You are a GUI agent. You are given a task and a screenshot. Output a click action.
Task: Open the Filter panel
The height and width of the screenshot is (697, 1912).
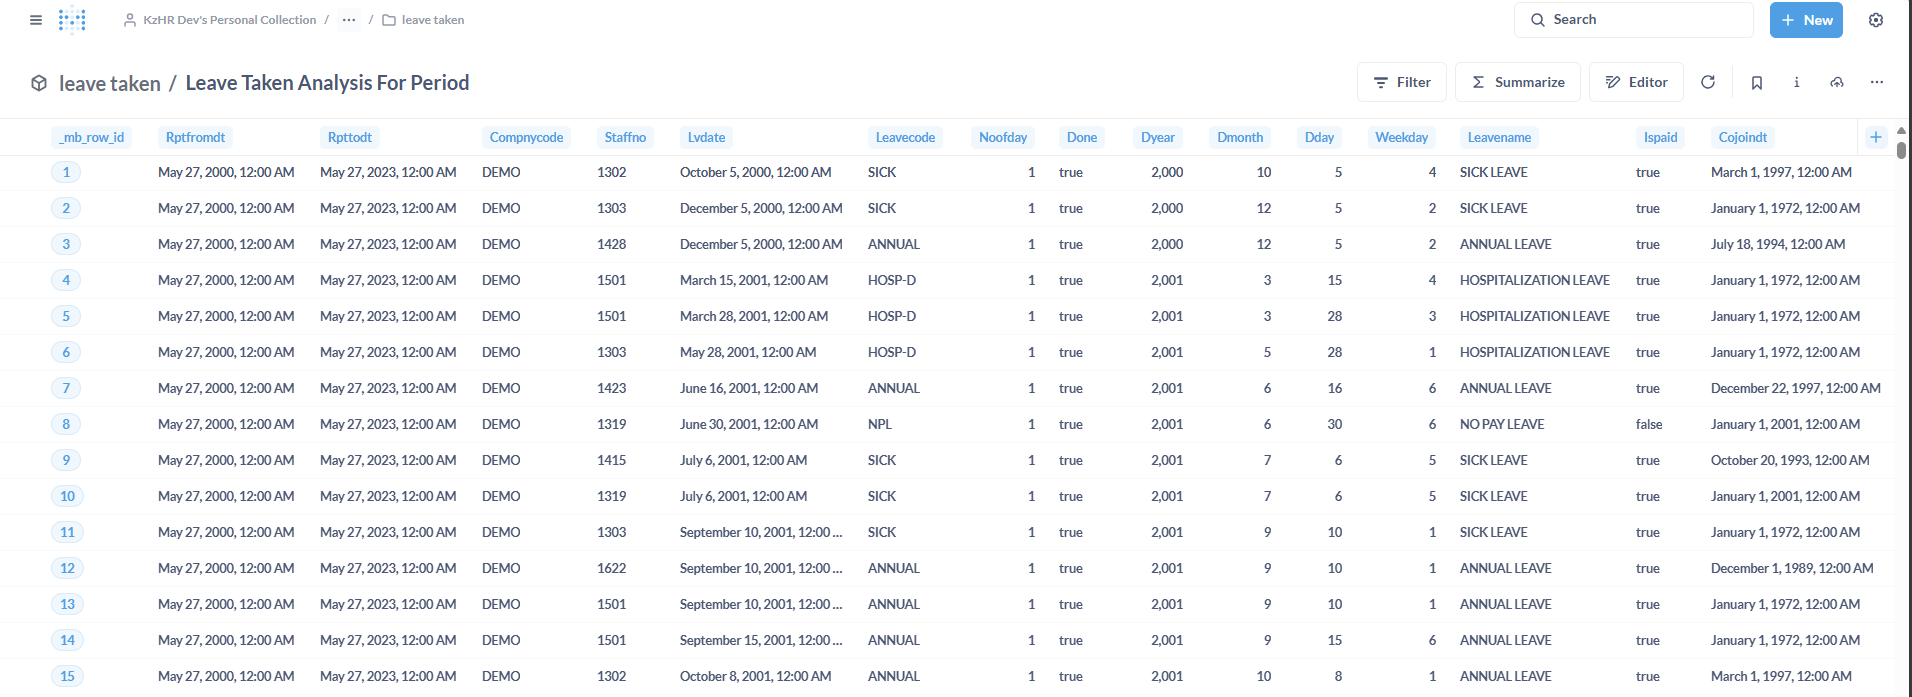click(1401, 82)
